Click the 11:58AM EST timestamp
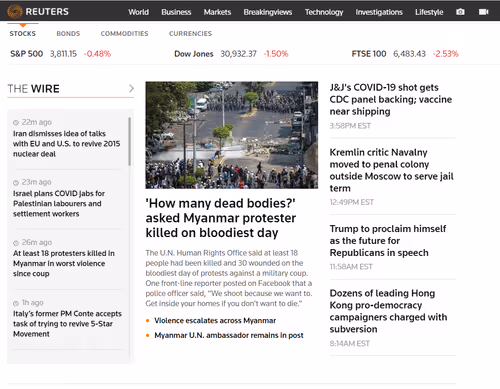Image resolution: width=500 pixels, height=389 pixels. (351, 267)
